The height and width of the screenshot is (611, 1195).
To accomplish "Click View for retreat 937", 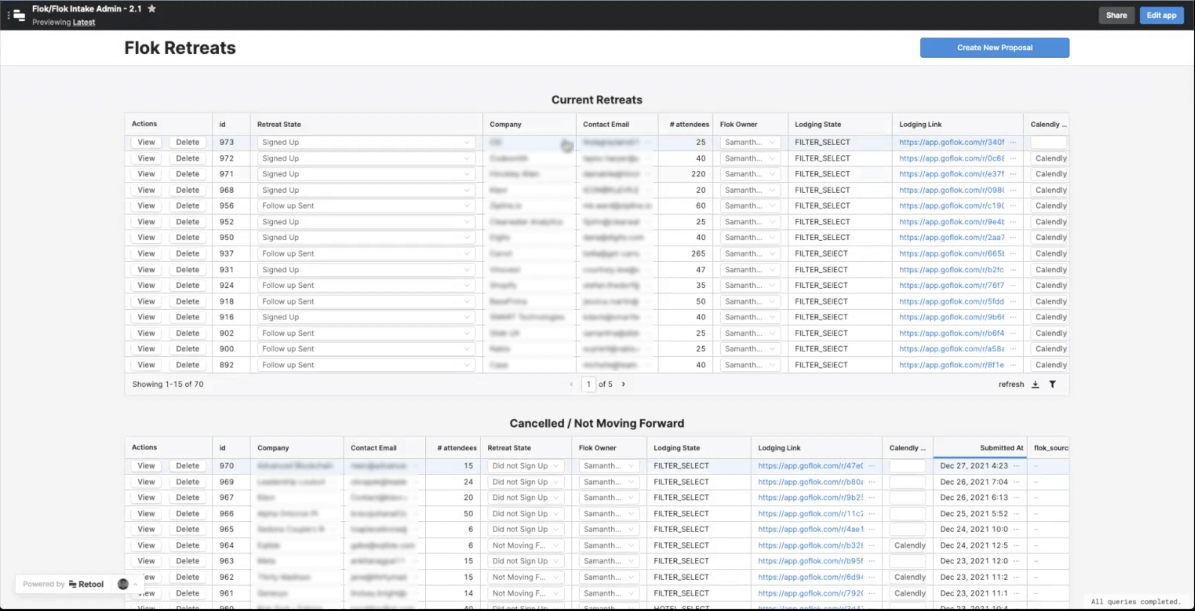I will pyautogui.click(x=146, y=254).
